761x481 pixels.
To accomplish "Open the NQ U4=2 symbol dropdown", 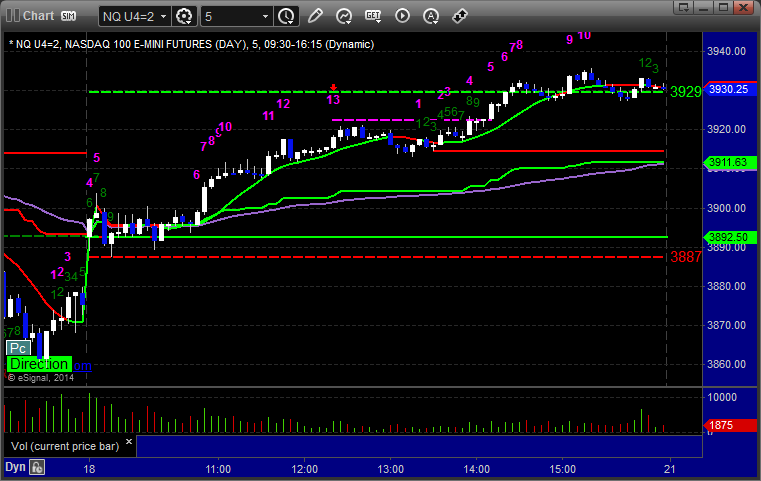I will point(134,17).
